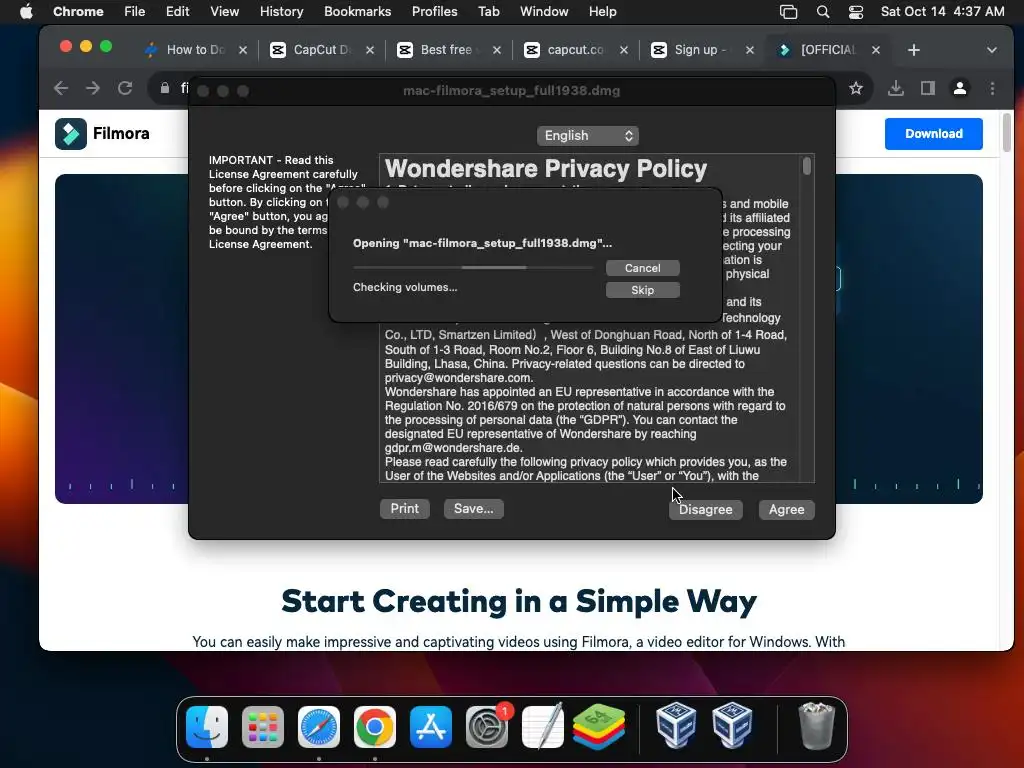The width and height of the screenshot is (1024, 768).
Task: Open the Tab menu
Action: coord(488,11)
